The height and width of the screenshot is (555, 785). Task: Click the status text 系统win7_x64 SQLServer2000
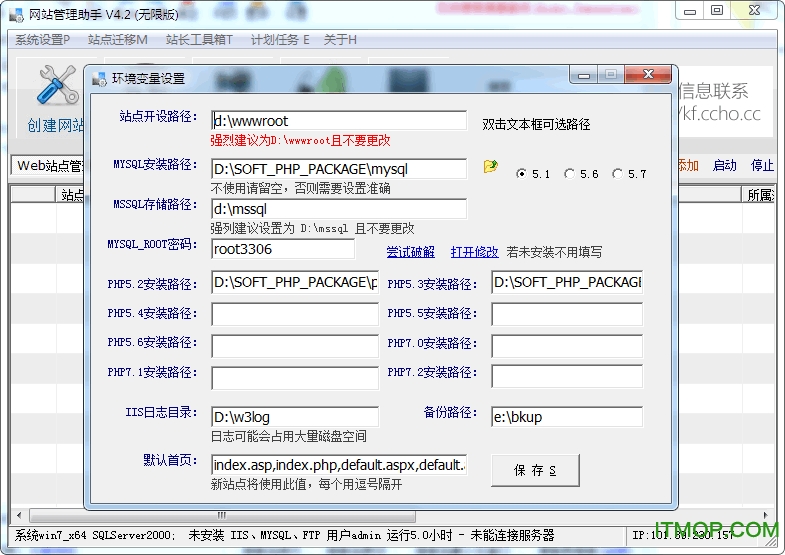[93, 535]
